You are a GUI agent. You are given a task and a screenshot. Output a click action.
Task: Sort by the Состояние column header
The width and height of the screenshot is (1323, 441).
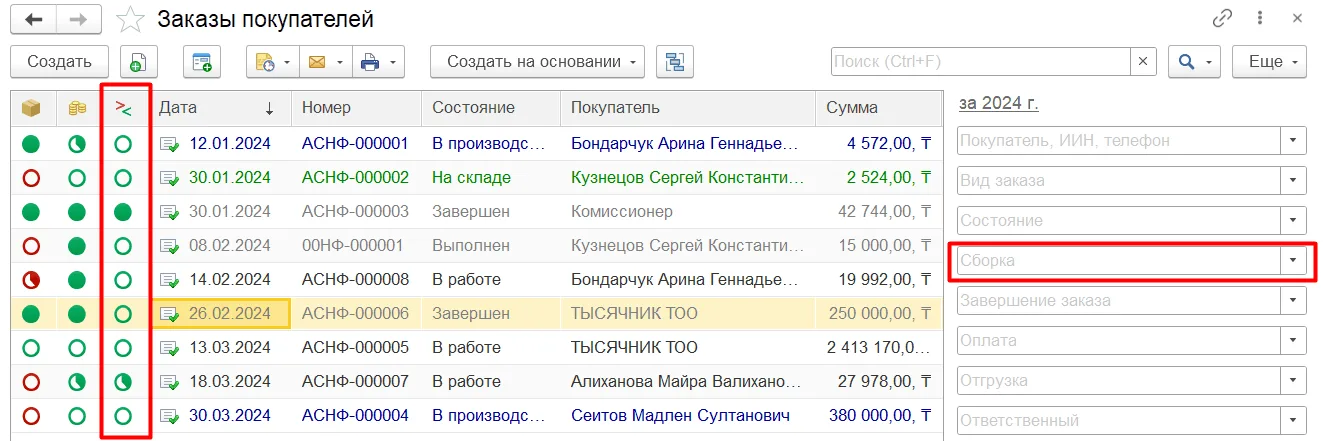tap(491, 108)
